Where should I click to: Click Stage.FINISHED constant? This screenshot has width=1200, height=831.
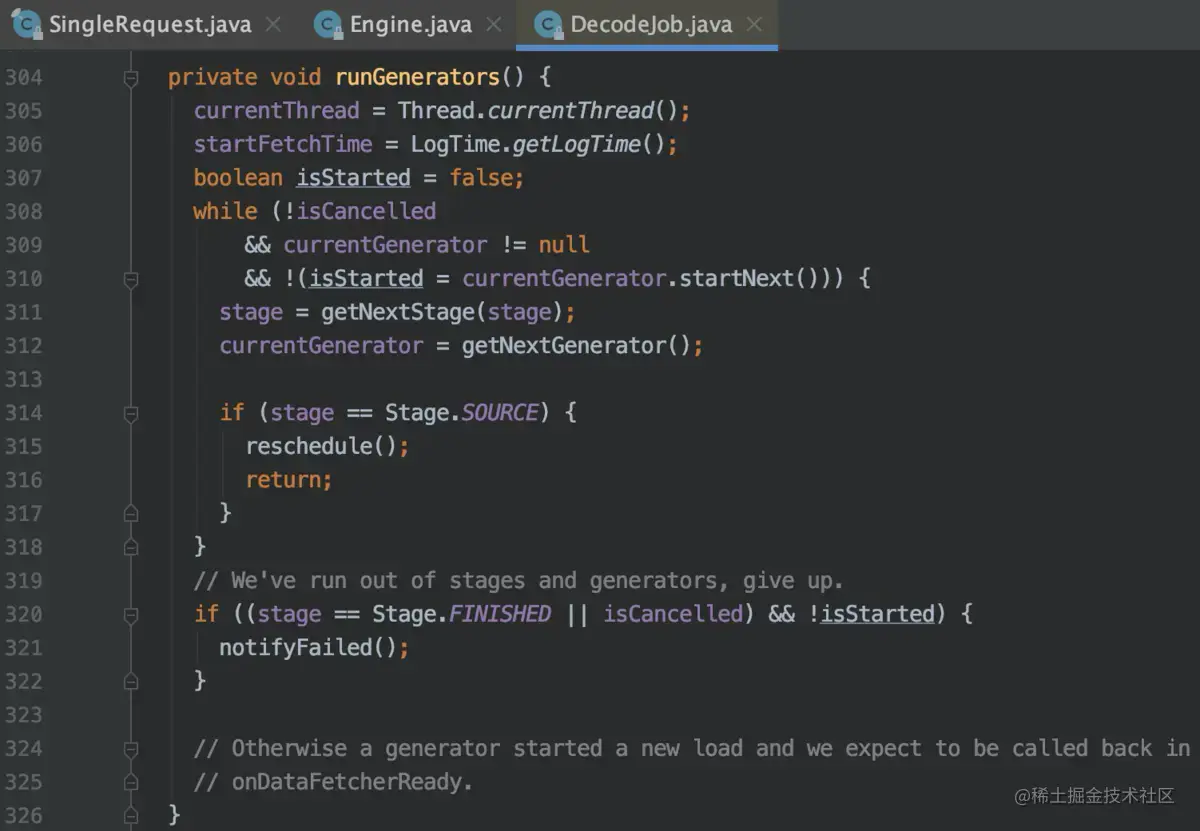point(462,614)
